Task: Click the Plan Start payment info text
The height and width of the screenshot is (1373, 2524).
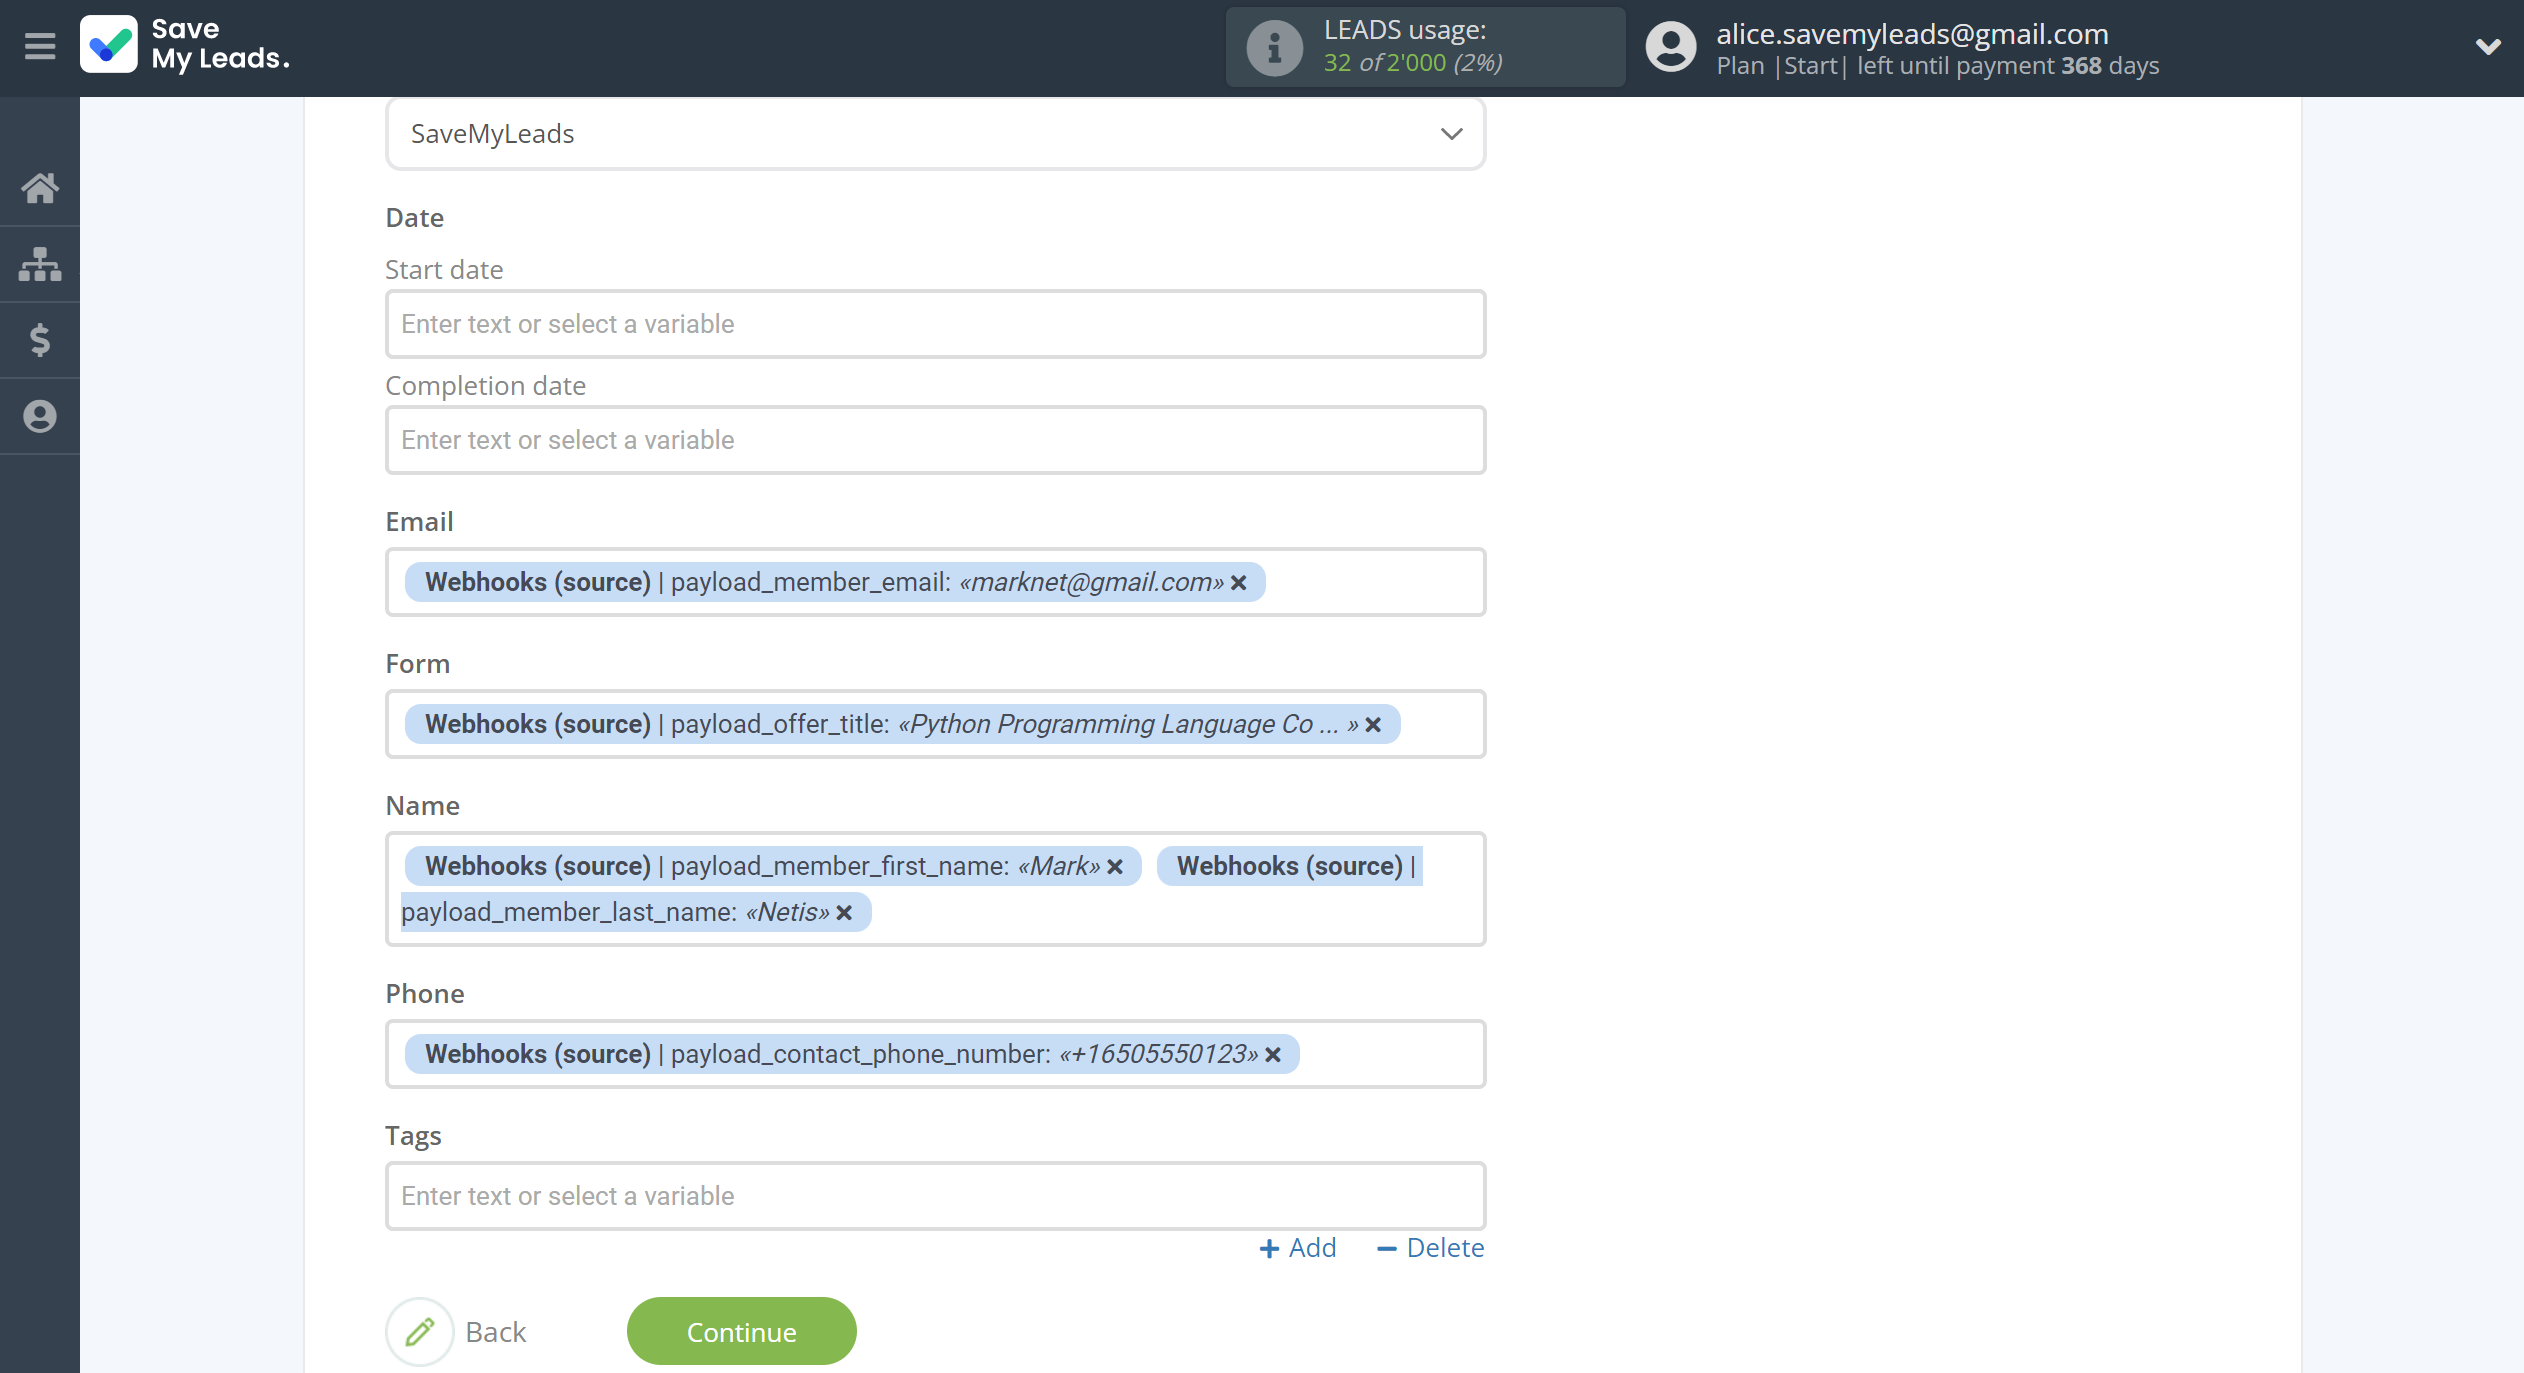Action: pyautogui.click(x=1938, y=66)
